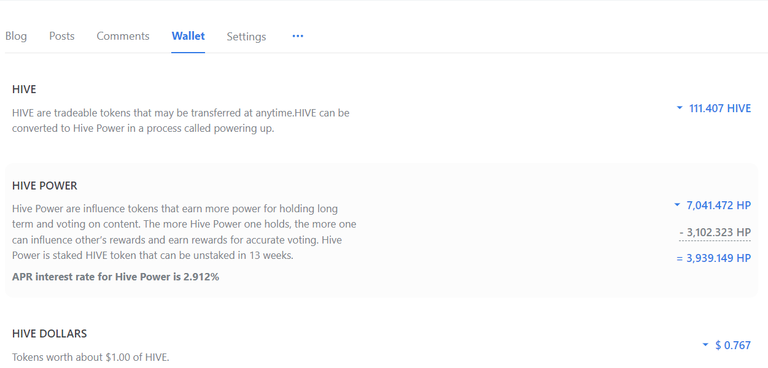Expand the 111.407 HIVE balance dropdown

tap(714, 108)
